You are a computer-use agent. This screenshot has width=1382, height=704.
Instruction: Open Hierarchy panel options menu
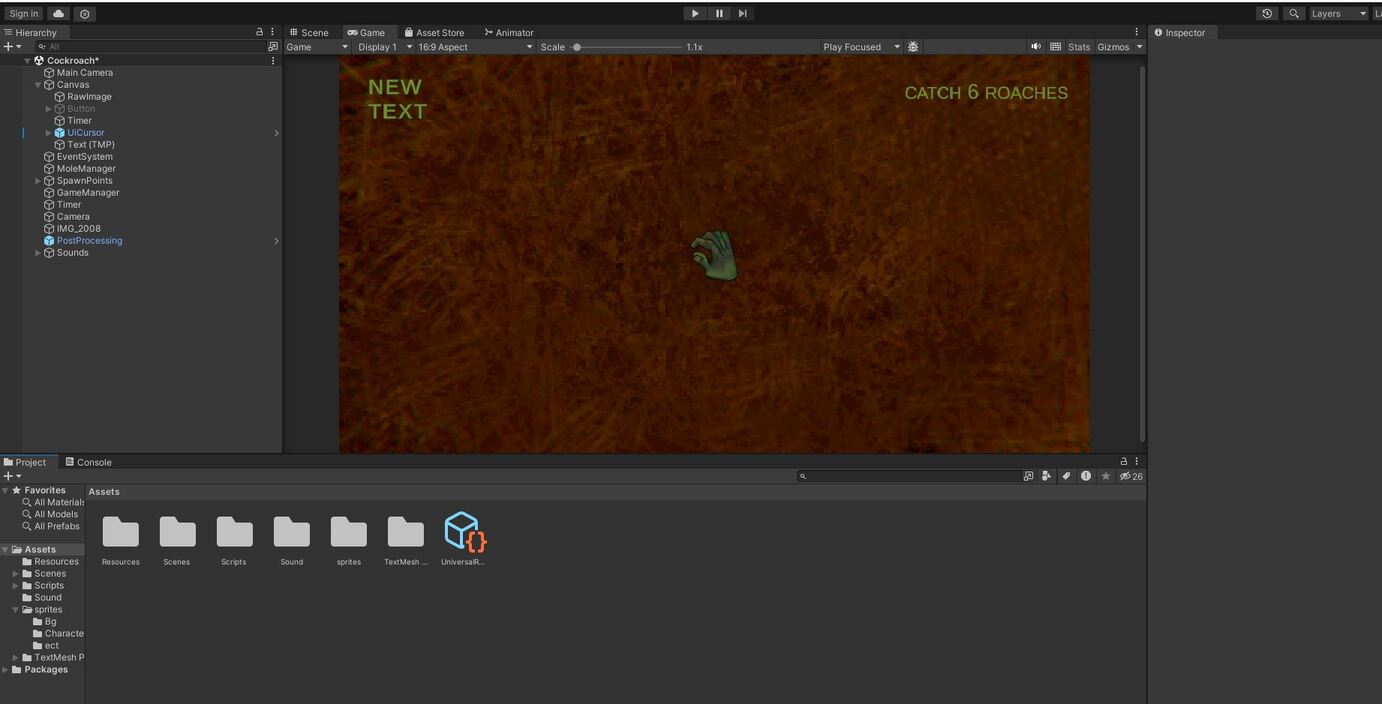coord(272,32)
